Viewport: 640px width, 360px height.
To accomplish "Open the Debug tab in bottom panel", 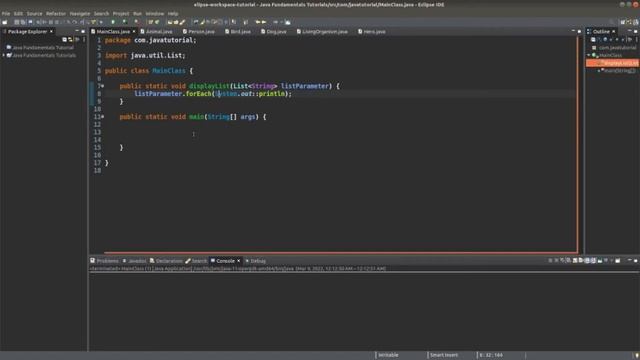I will pyautogui.click(x=256, y=261).
